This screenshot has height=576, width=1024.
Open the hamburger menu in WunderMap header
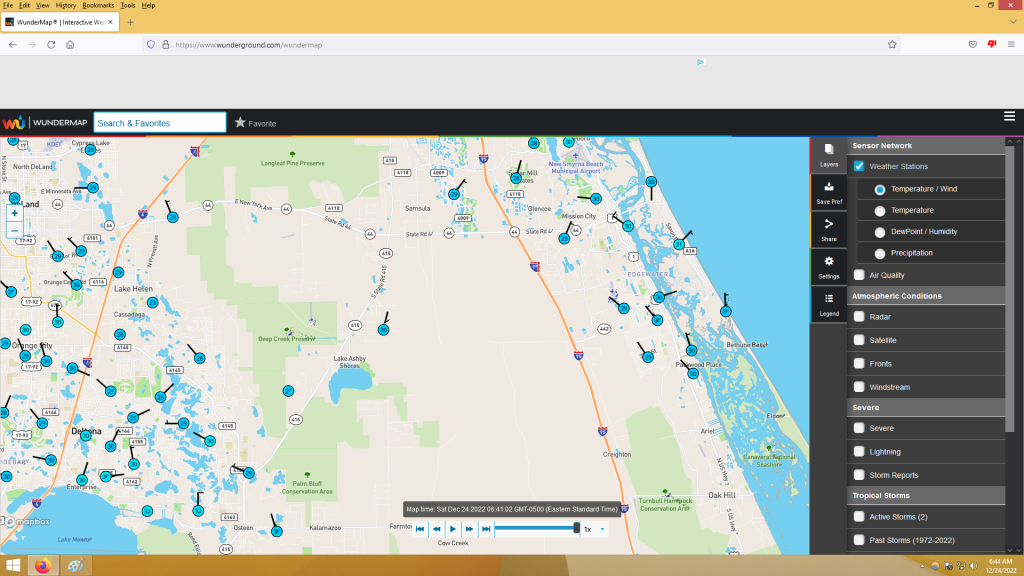(x=1009, y=116)
